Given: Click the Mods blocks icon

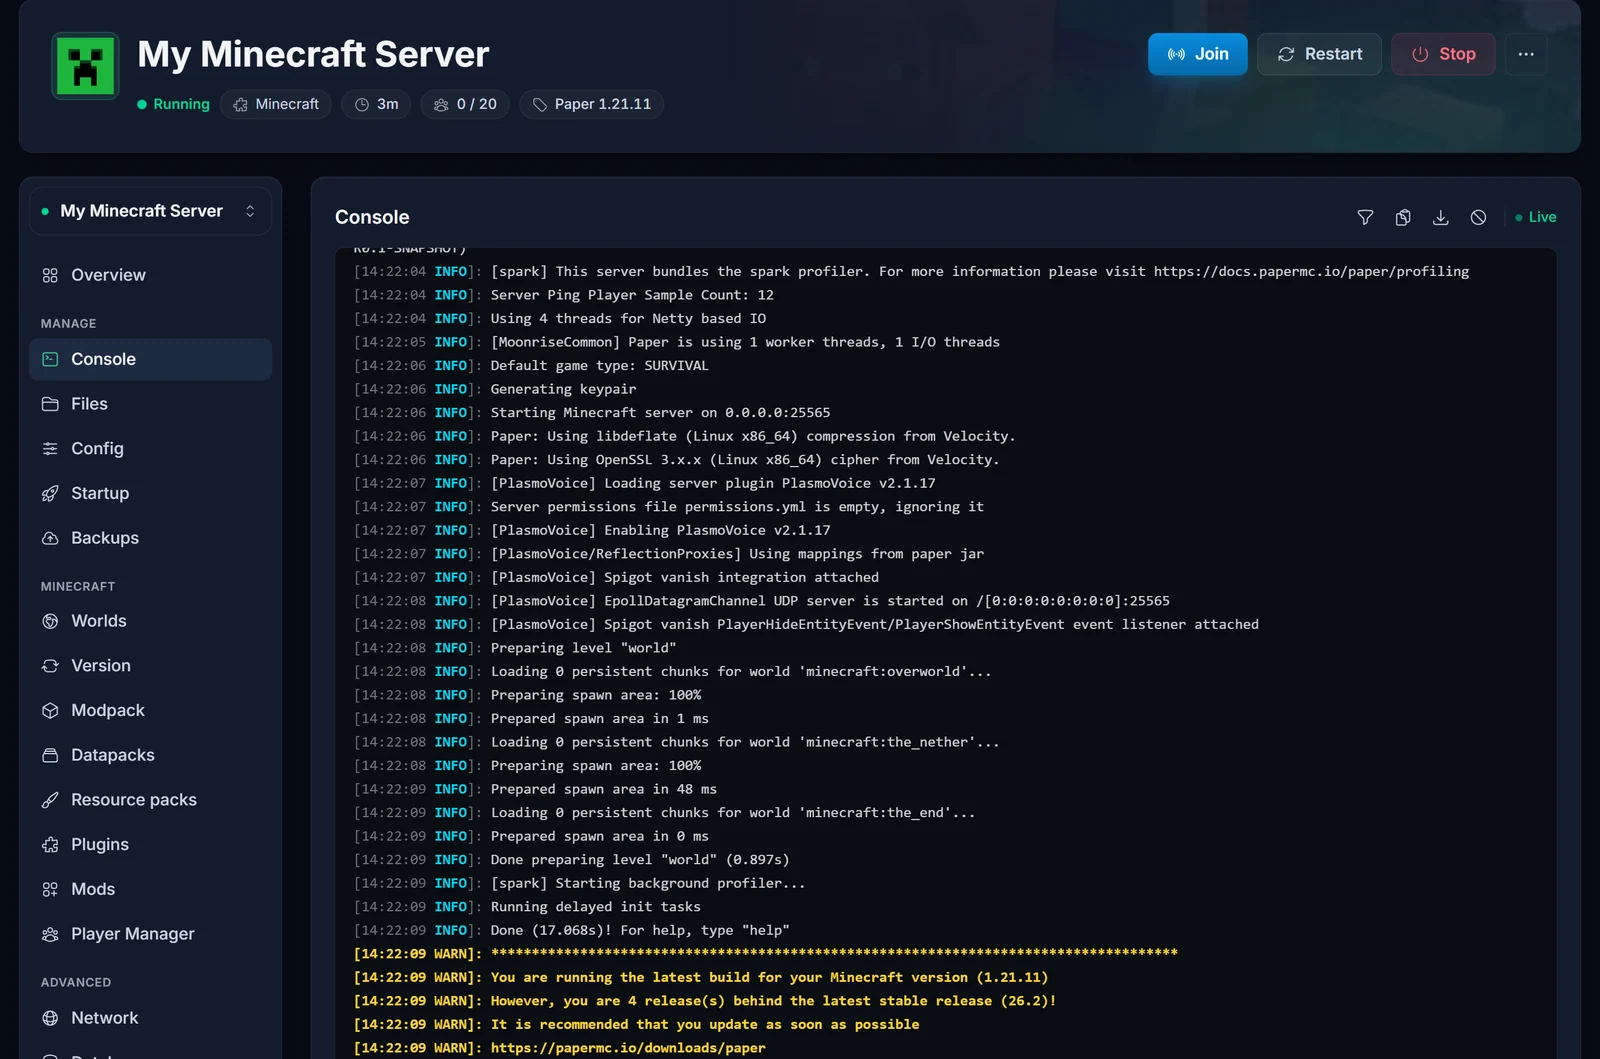Looking at the screenshot, I should [50, 889].
